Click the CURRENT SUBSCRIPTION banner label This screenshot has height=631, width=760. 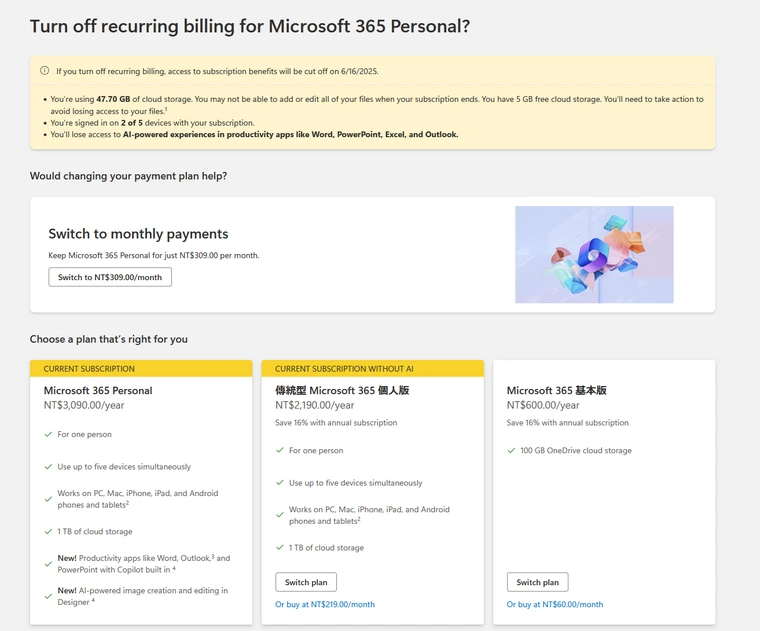pyautogui.click(x=89, y=369)
